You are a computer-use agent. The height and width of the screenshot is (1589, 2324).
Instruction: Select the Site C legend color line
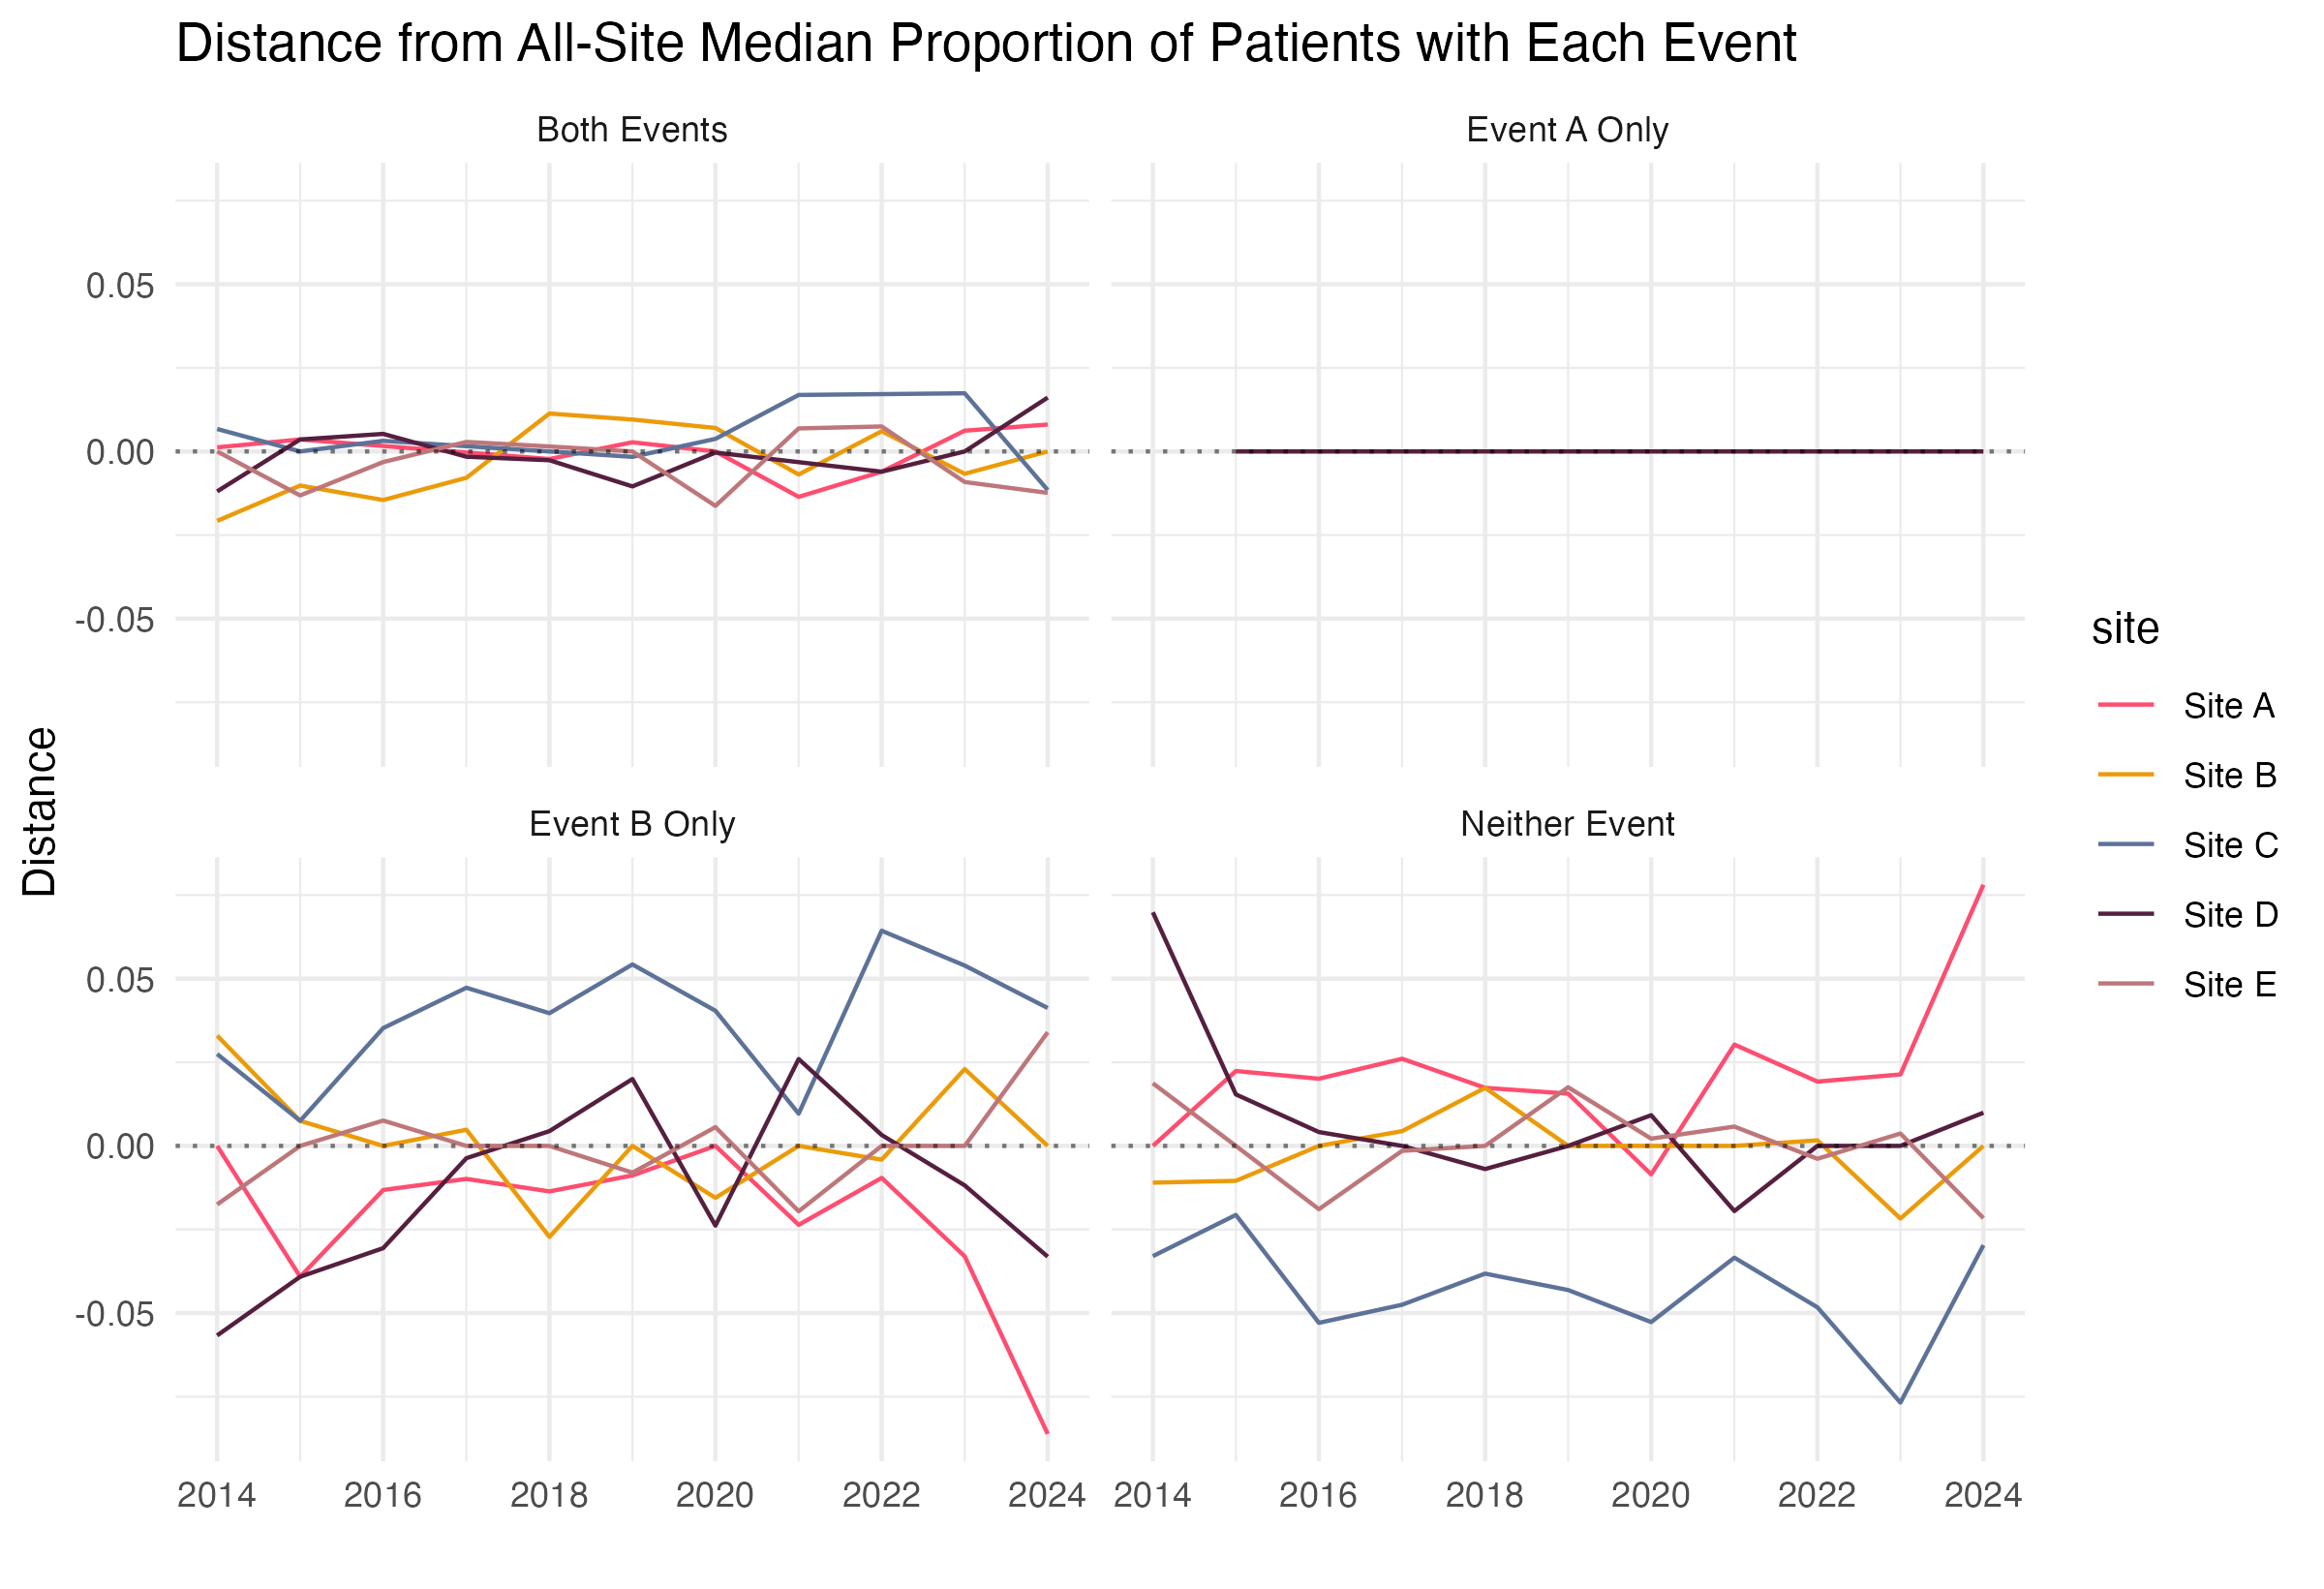[2125, 845]
